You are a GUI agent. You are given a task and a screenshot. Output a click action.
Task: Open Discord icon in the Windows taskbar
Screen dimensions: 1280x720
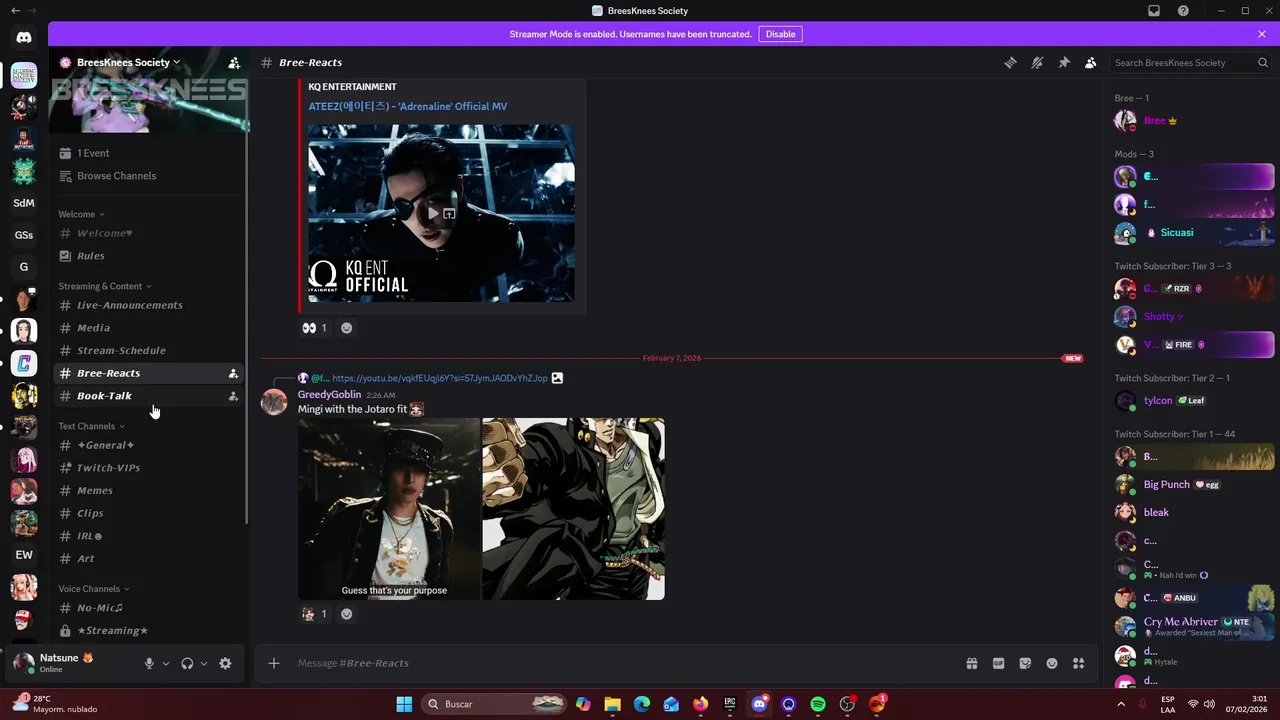759,704
